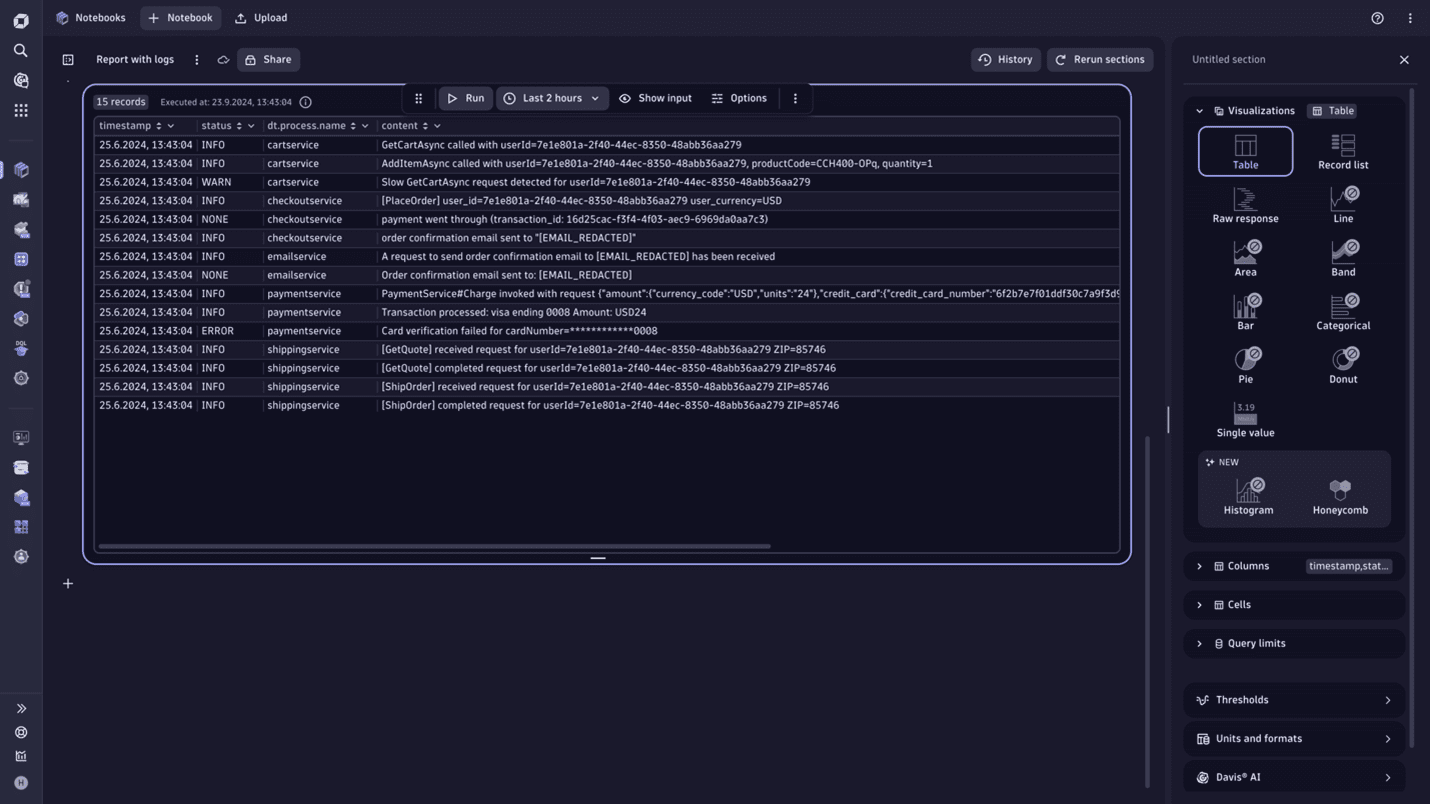Select the Honeycomb visualization
Image resolution: width=1430 pixels, height=804 pixels.
(x=1340, y=497)
